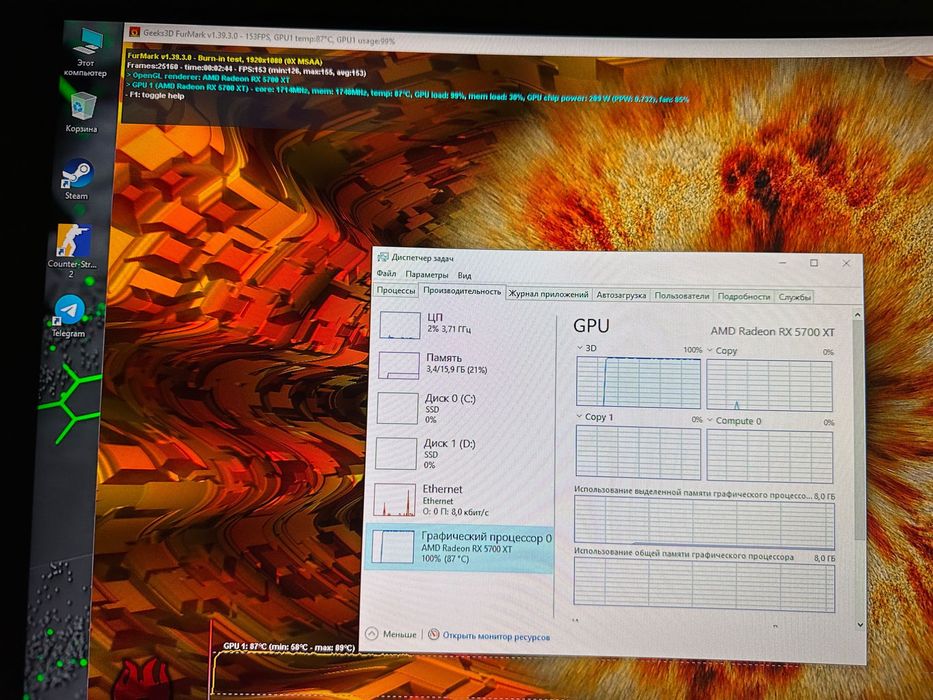Select the Counter-Strike 2 desktop shortcut
933x700 pixels.
click(x=73, y=251)
